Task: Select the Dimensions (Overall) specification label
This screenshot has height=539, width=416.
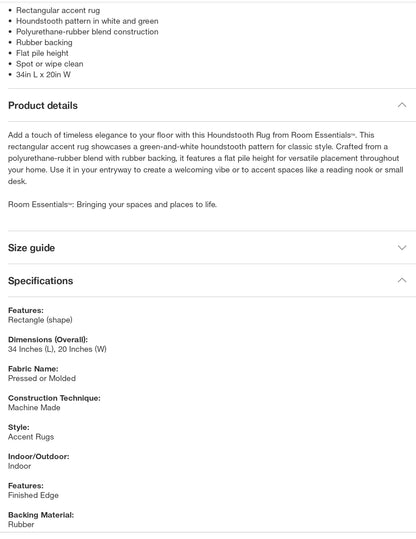Action: (x=48, y=340)
